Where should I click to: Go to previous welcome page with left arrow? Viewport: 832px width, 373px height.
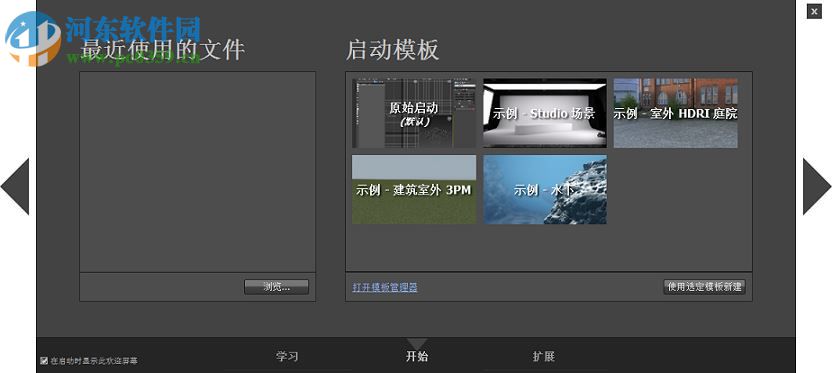pos(15,186)
